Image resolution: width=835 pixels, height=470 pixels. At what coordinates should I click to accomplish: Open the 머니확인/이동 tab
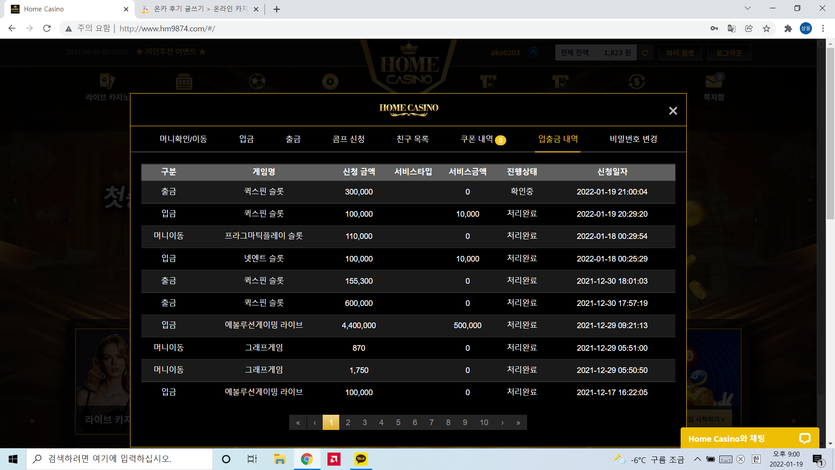click(183, 139)
